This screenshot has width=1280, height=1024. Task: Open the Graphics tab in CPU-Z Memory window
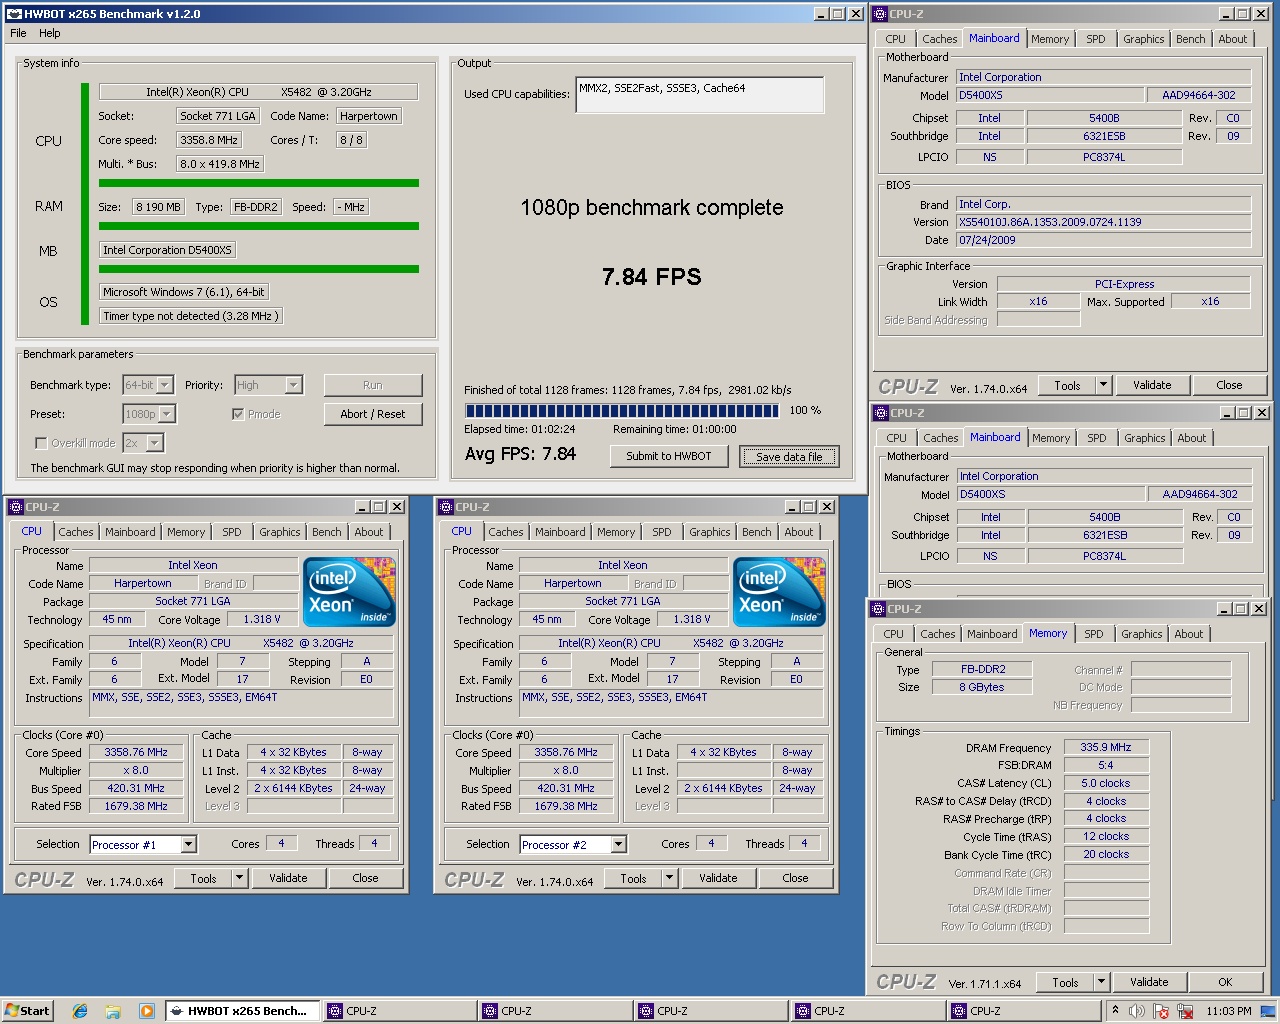click(x=1141, y=634)
